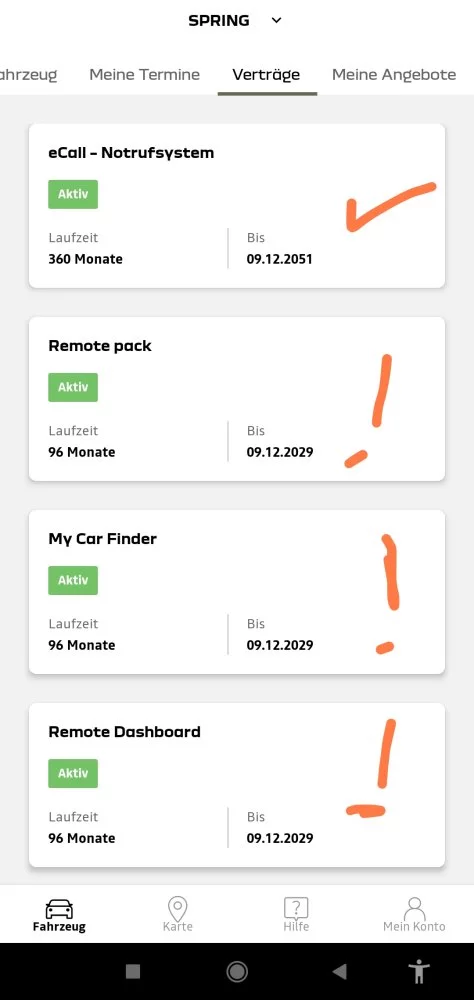Select the Verträge tab
This screenshot has width=474, height=1000.
click(266, 75)
